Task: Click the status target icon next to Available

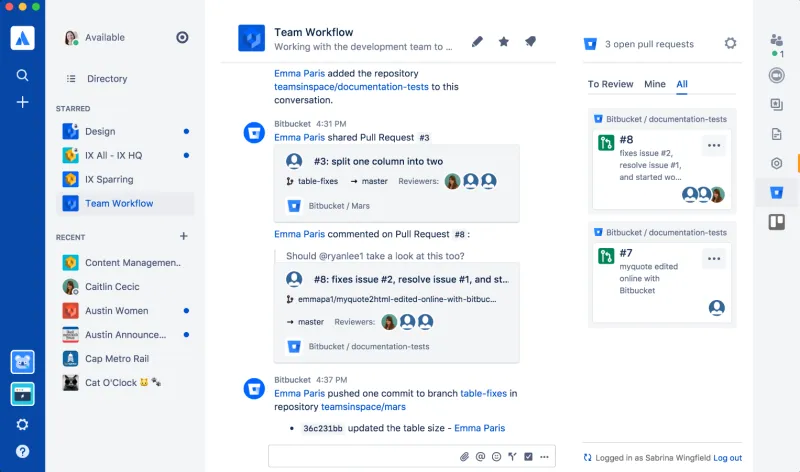Action: [x=182, y=37]
